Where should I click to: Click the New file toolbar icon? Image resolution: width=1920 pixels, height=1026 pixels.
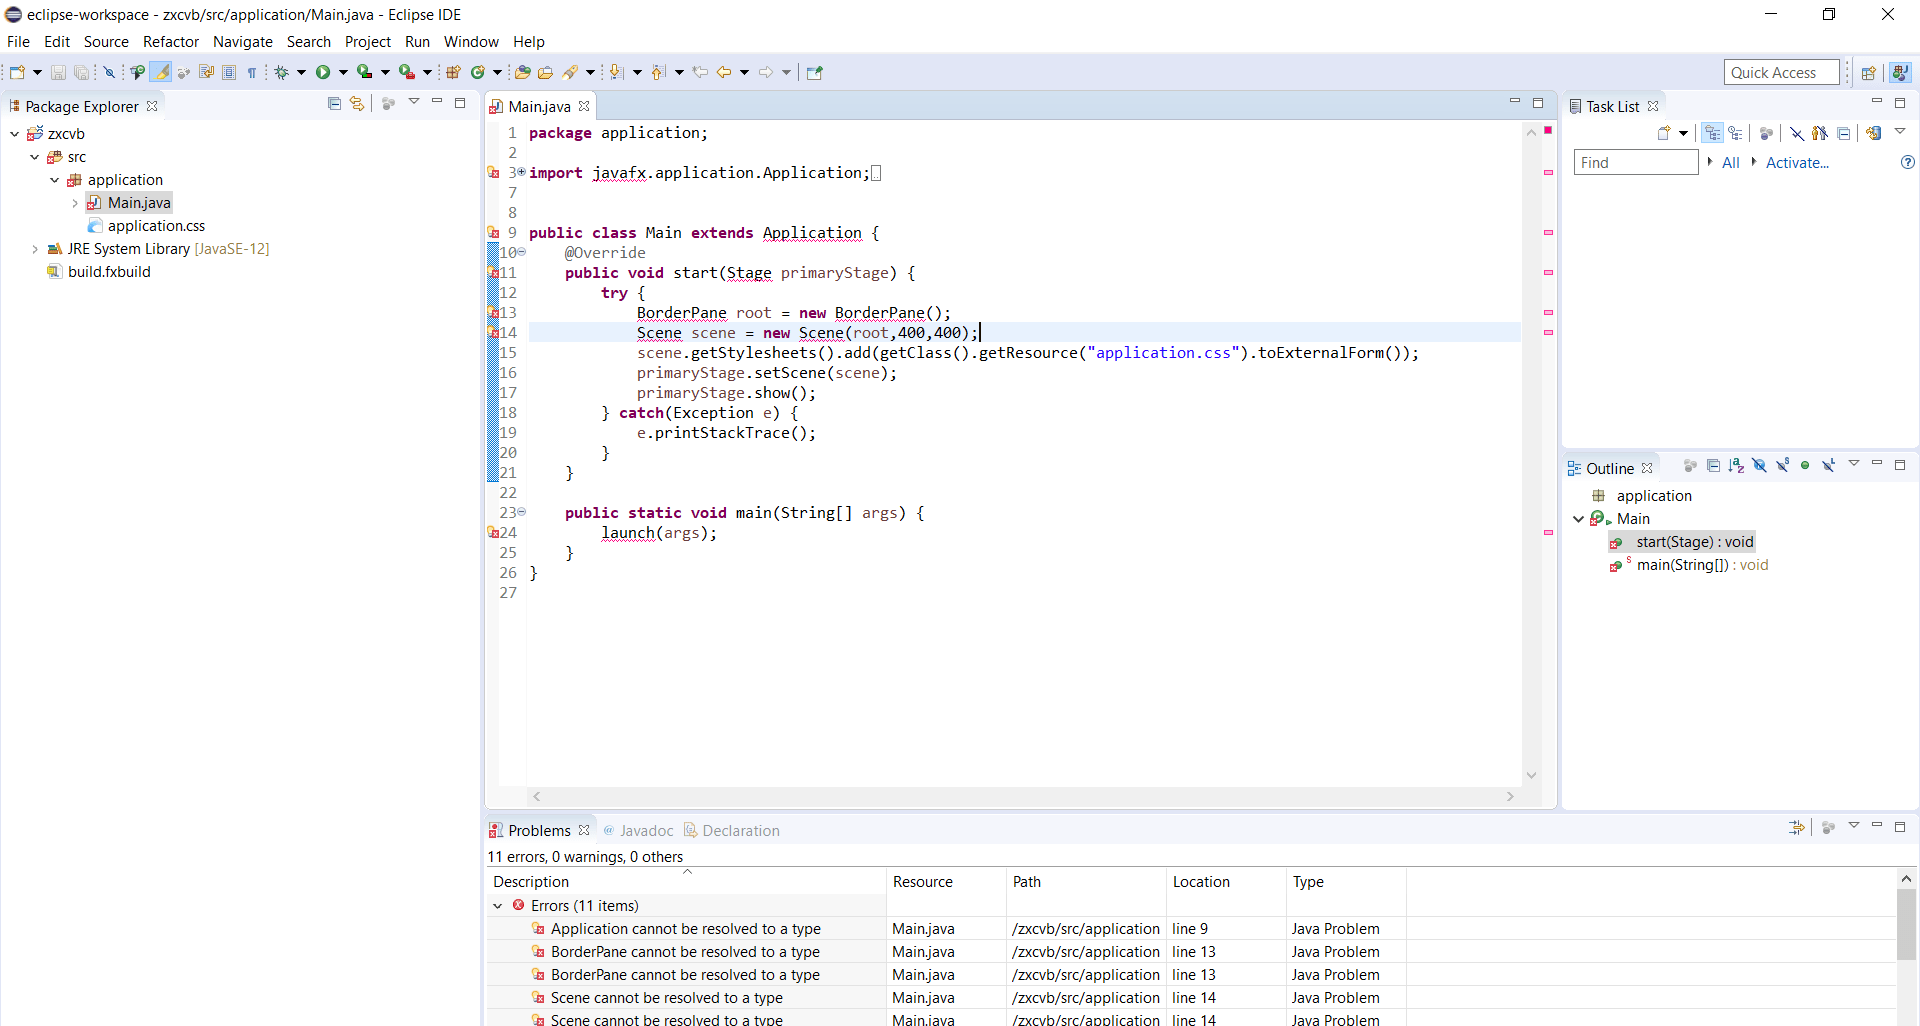pos(17,72)
